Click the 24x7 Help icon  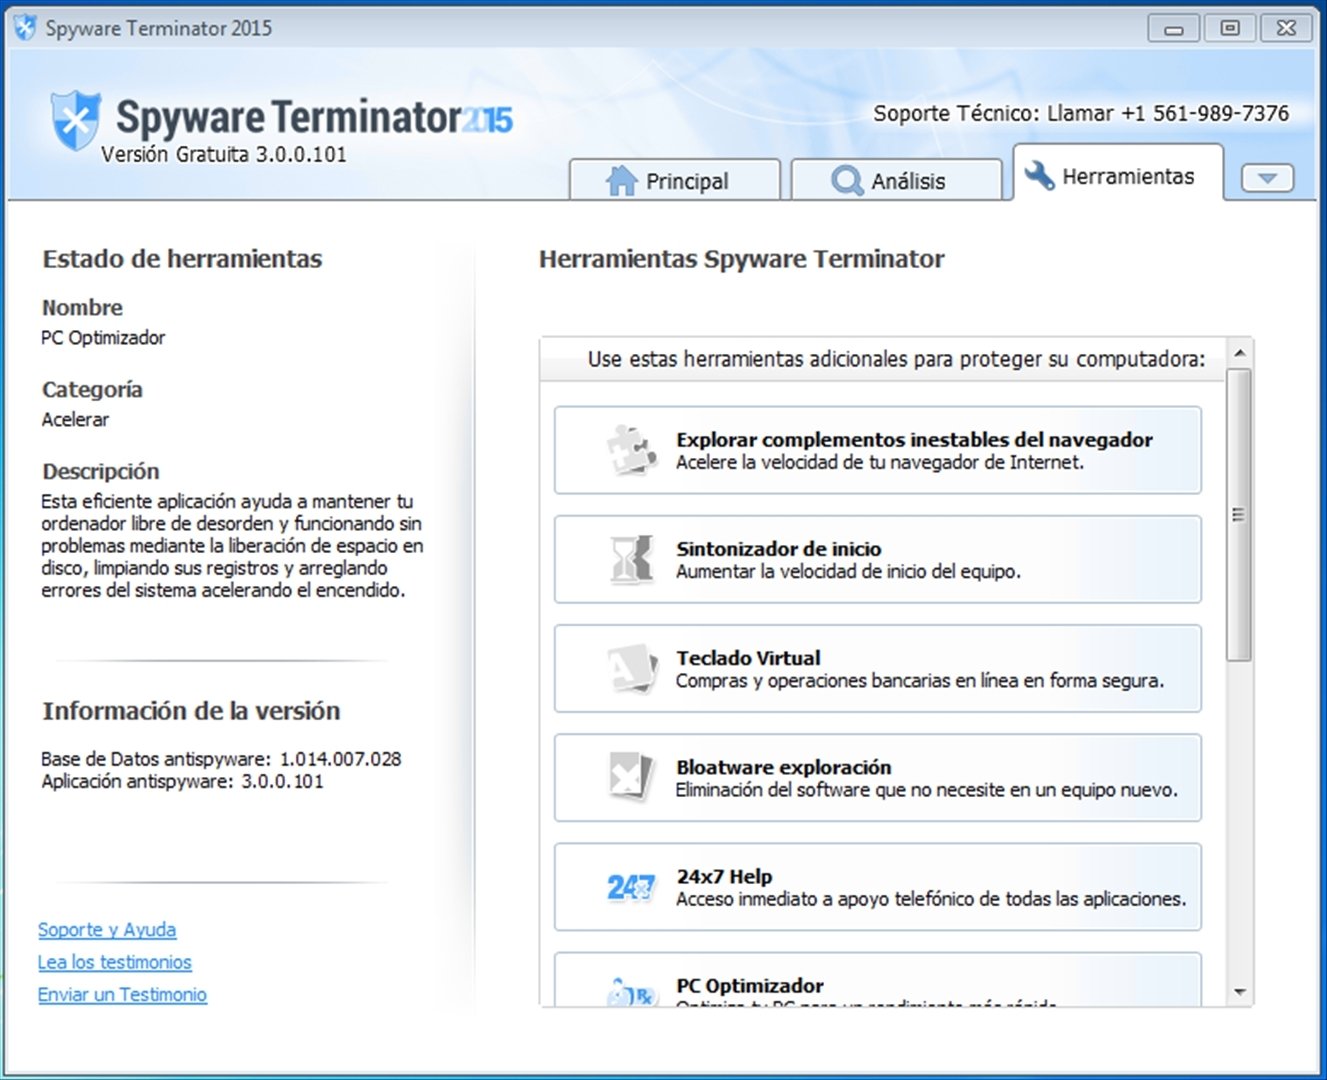click(632, 886)
